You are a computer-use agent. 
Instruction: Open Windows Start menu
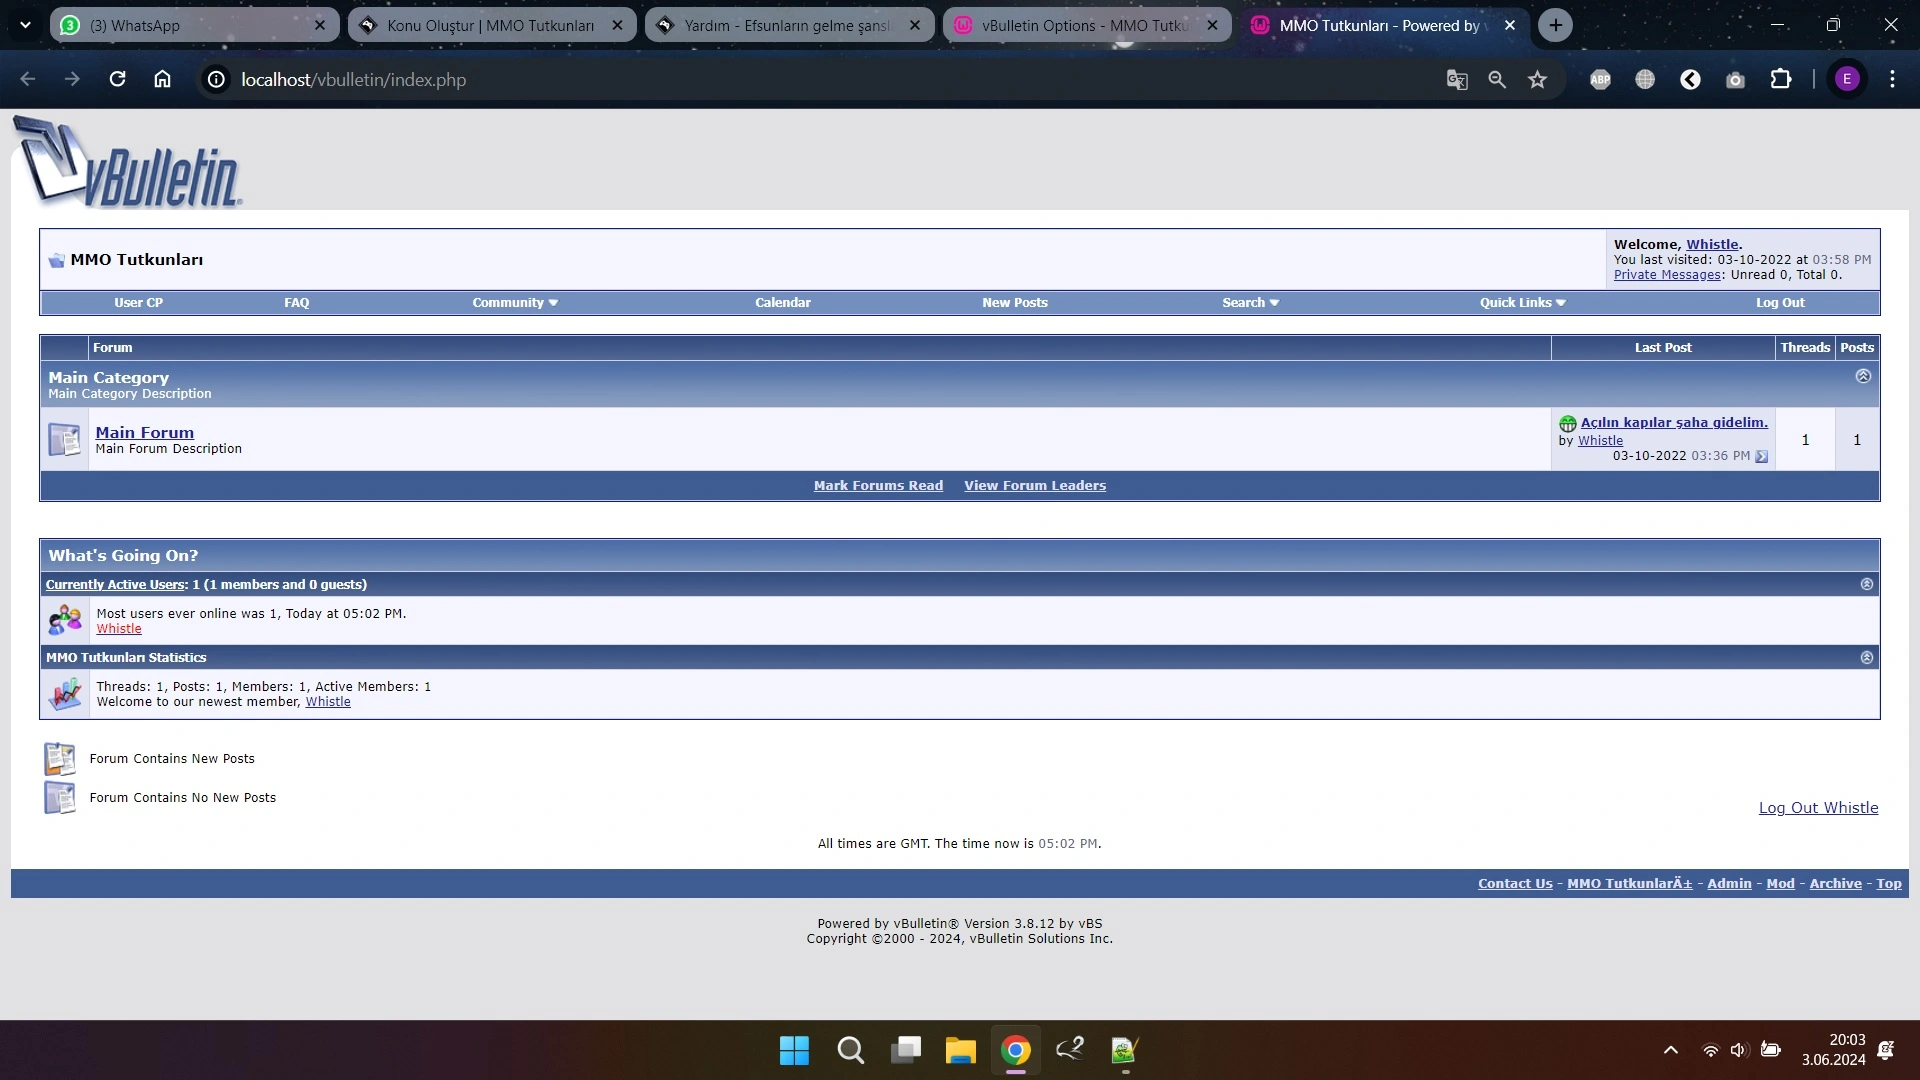tap(794, 1050)
